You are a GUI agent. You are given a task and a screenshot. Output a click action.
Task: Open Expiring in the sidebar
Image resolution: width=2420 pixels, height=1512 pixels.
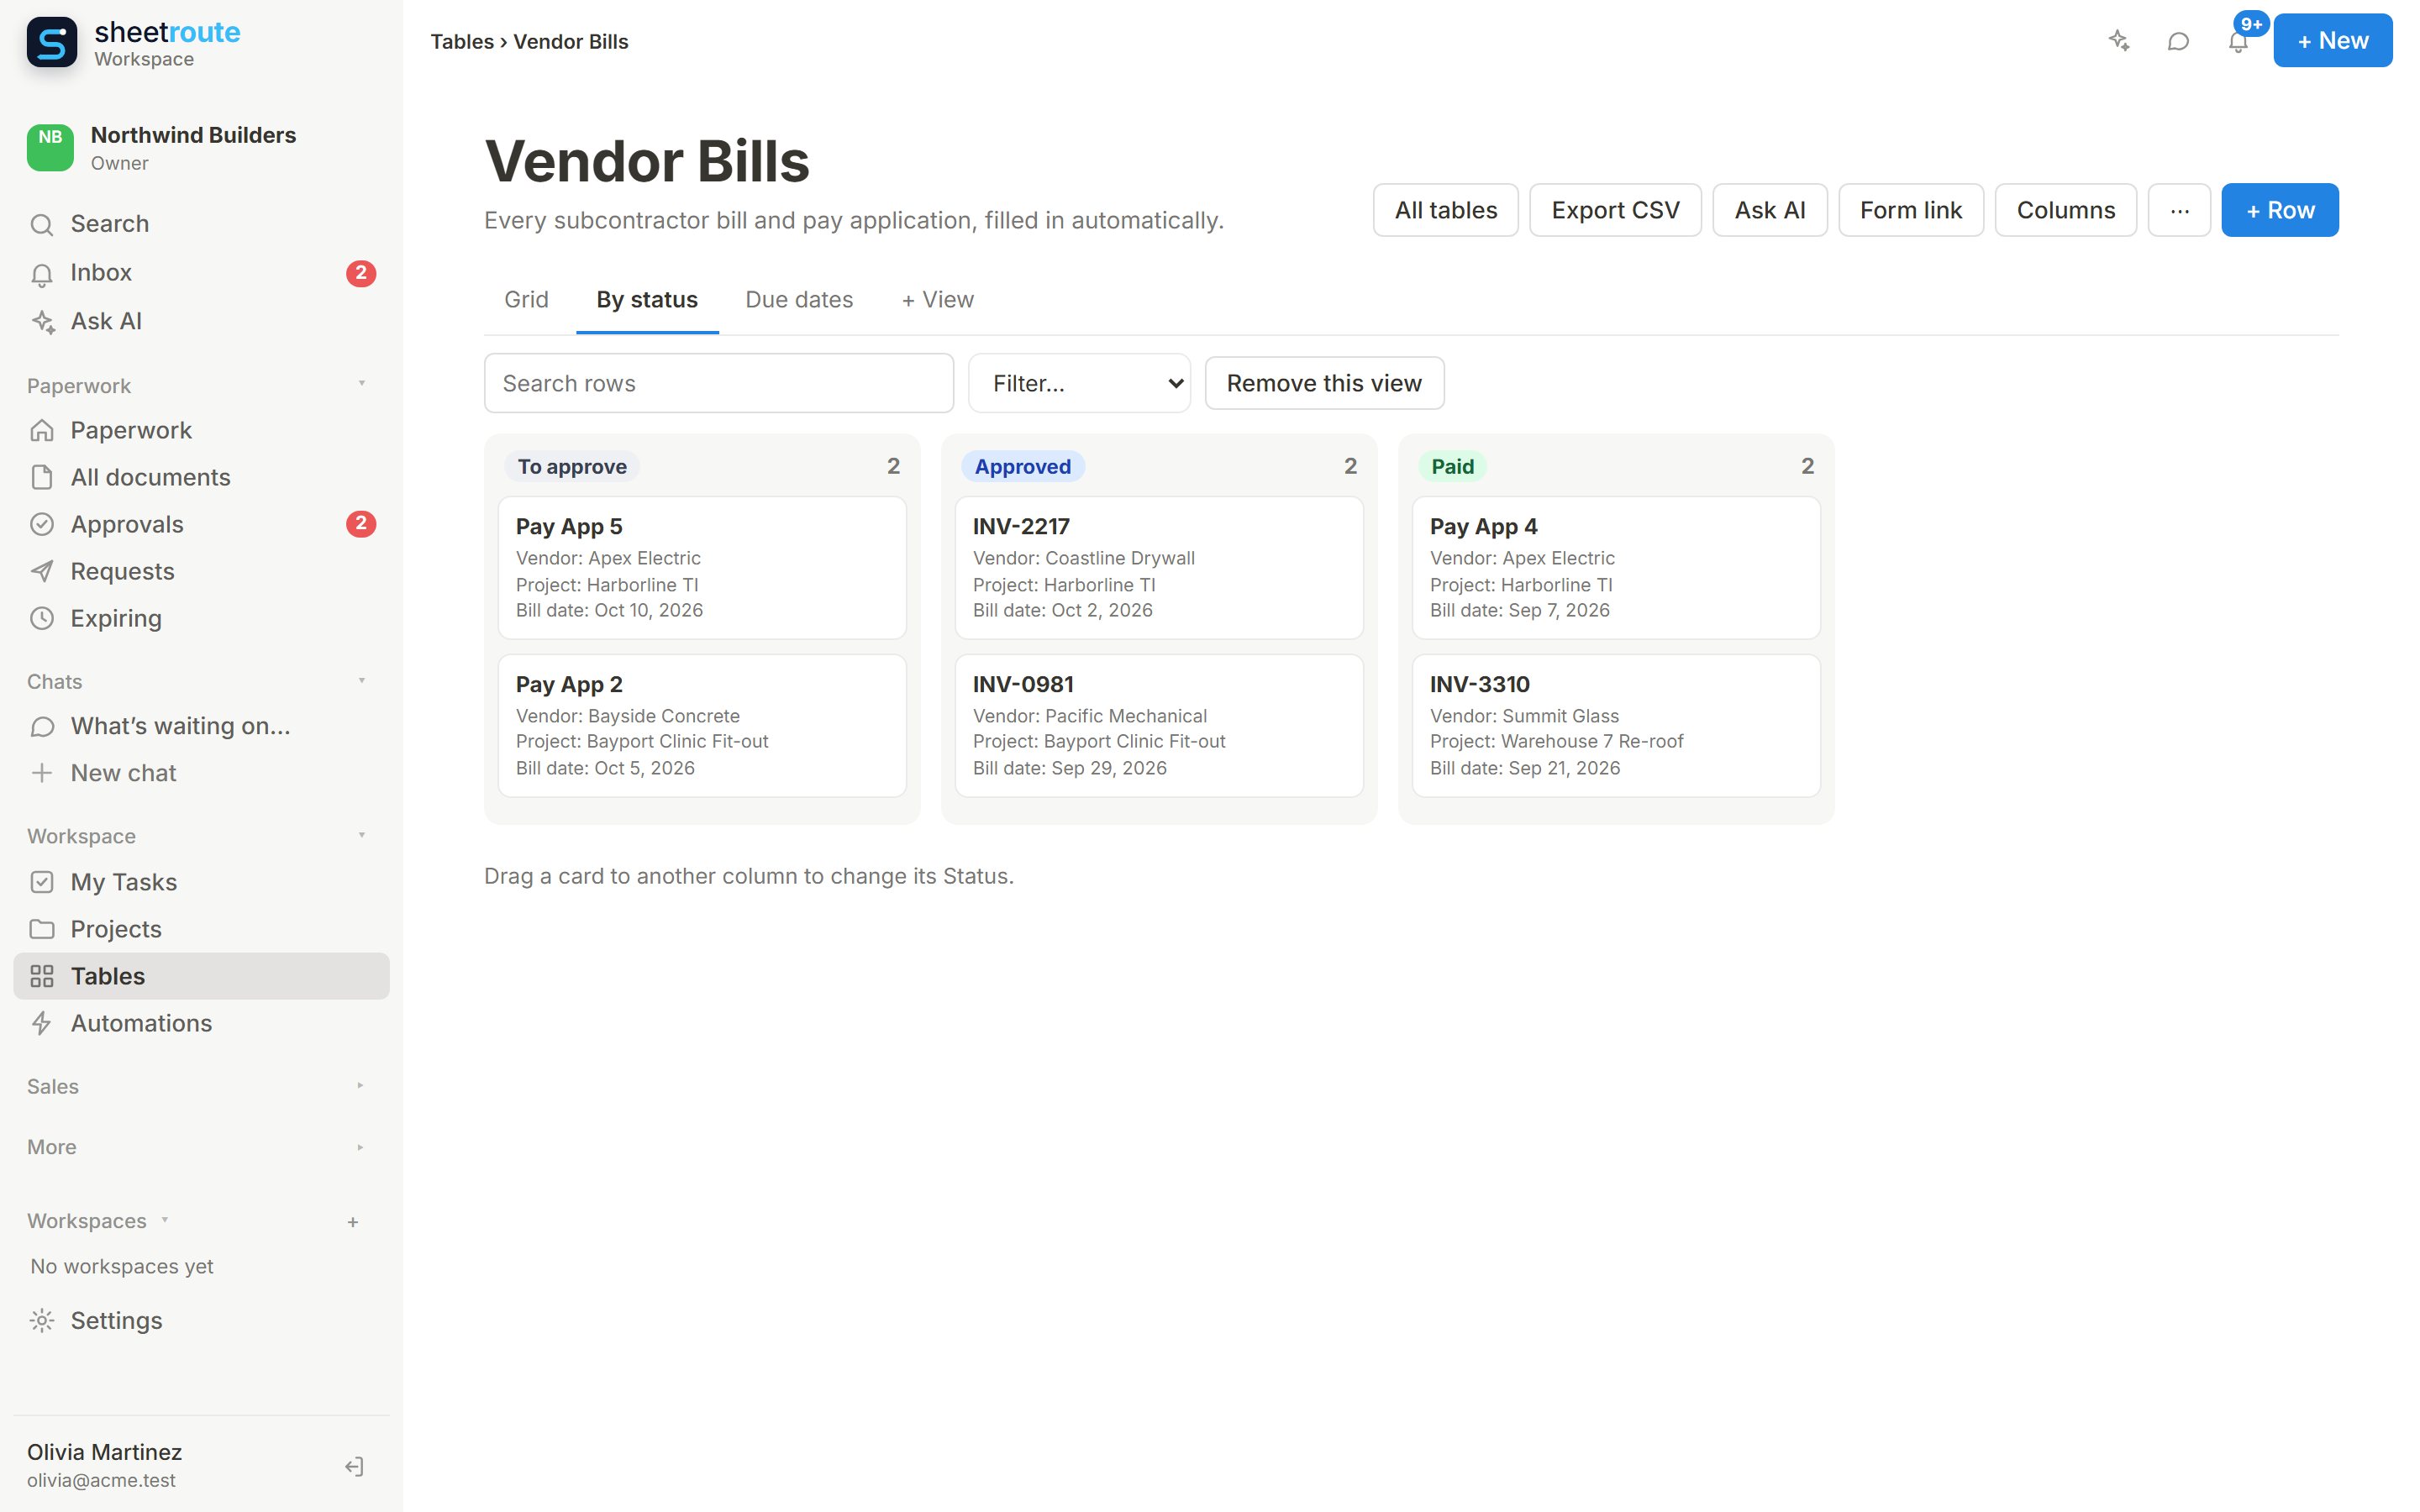[x=201, y=618]
